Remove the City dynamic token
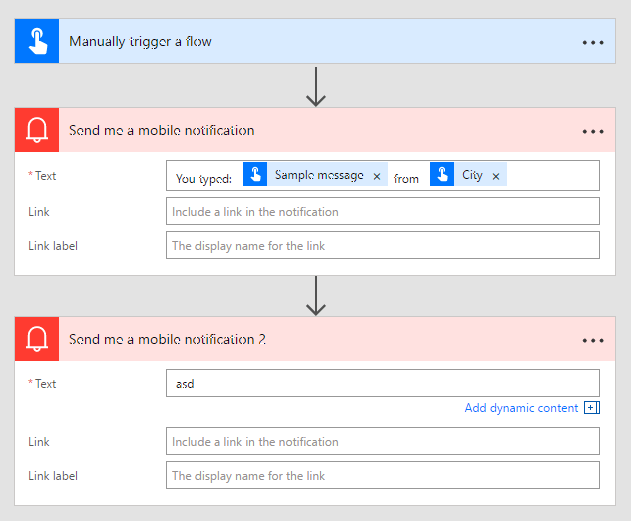Image resolution: width=631 pixels, height=521 pixels. point(496,176)
